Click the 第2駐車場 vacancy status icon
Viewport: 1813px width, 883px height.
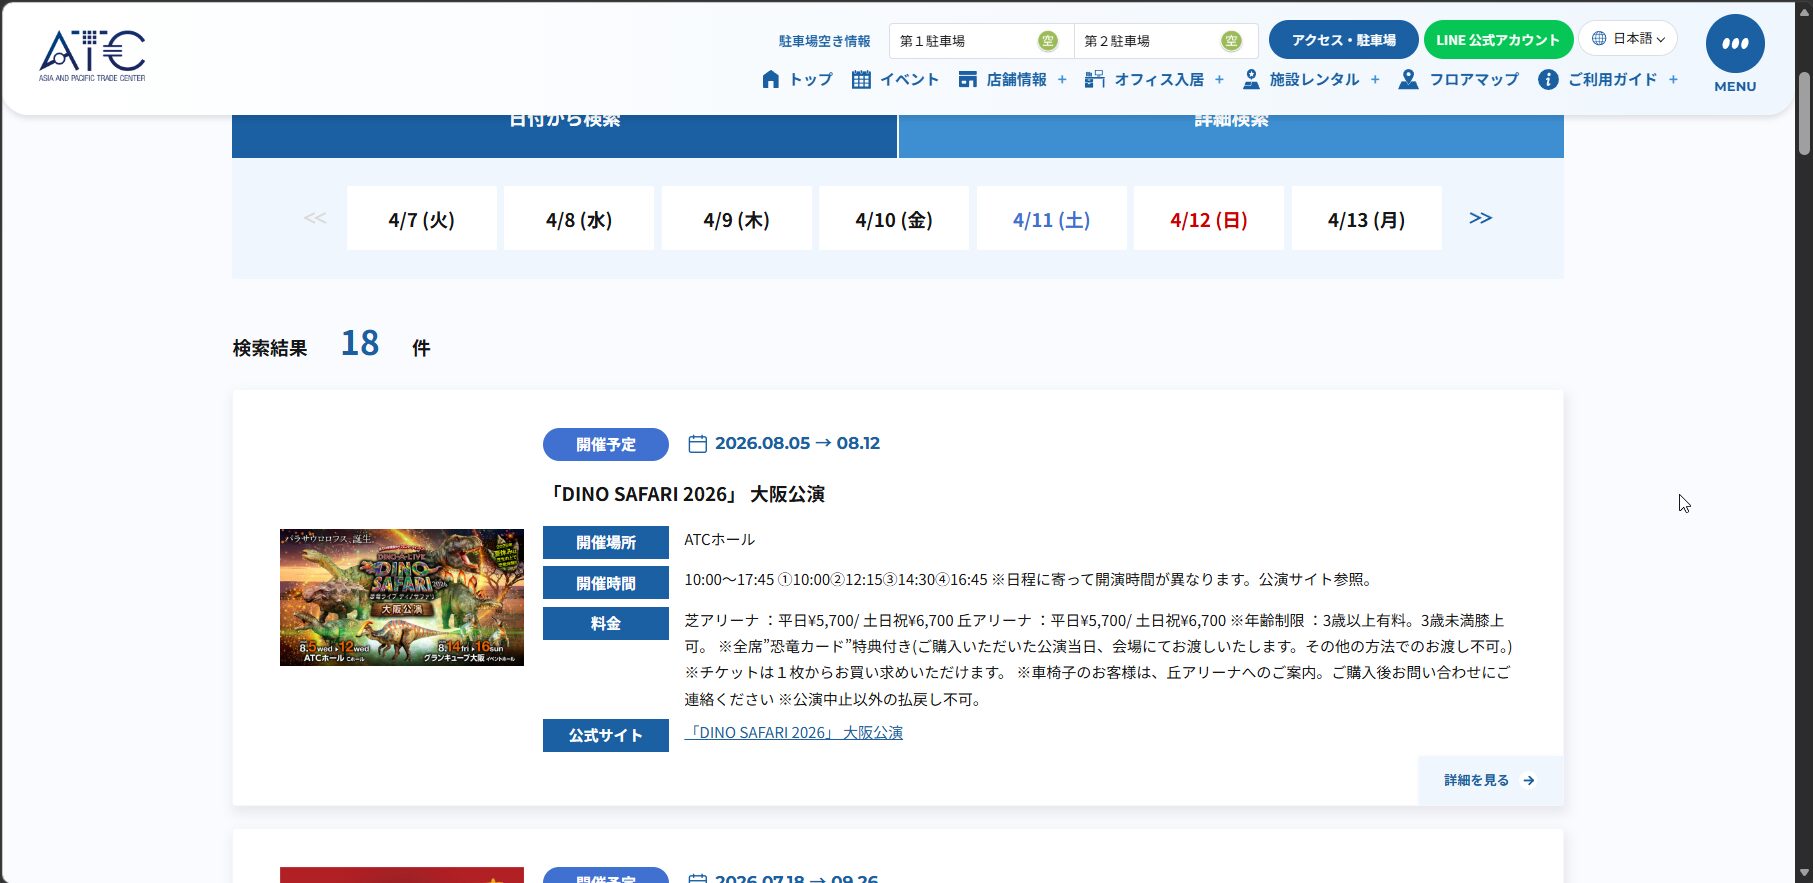click(x=1231, y=41)
